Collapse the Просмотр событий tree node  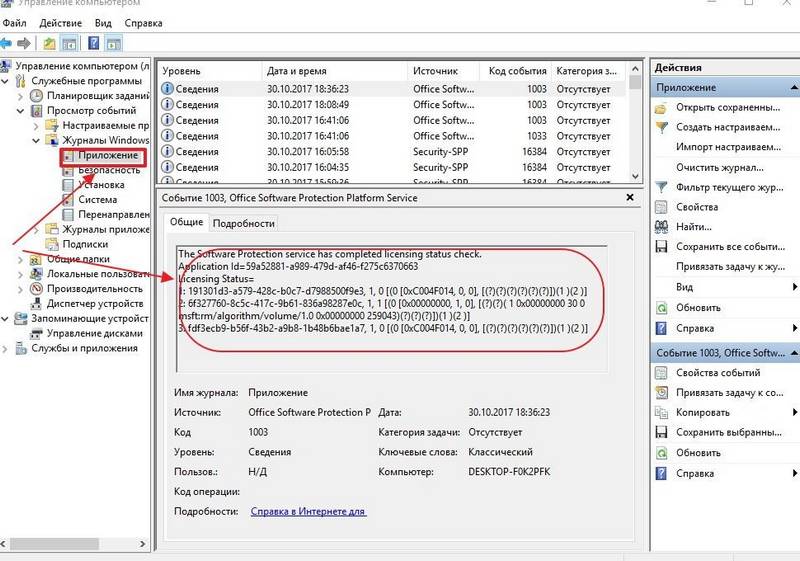point(20,111)
